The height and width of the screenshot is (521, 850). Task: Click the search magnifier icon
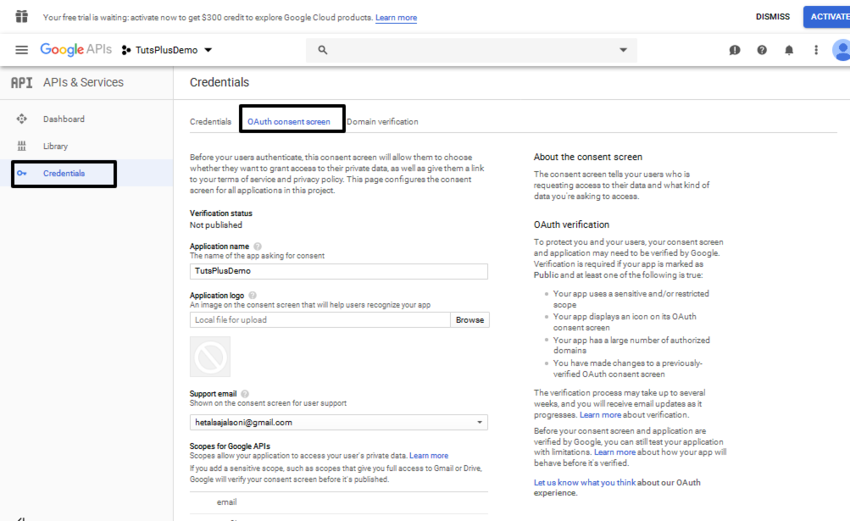[323, 50]
